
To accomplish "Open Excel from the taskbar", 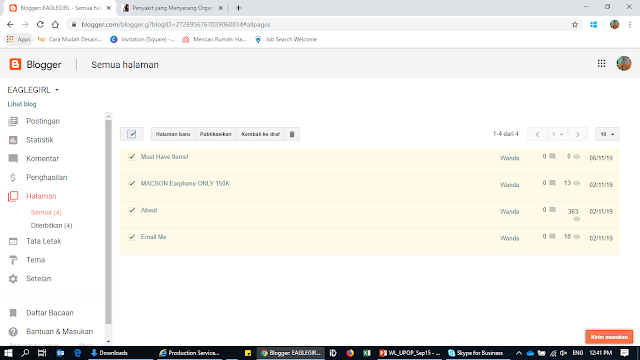I will [x=367, y=353].
